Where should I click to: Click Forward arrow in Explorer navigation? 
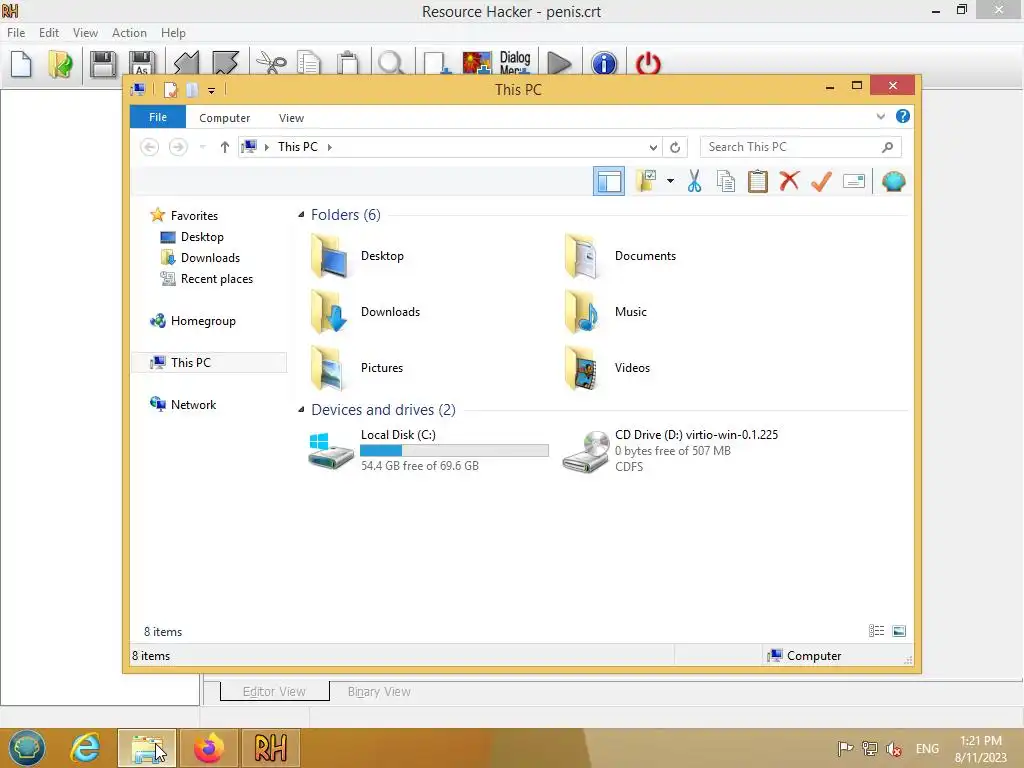tap(178, 147)
